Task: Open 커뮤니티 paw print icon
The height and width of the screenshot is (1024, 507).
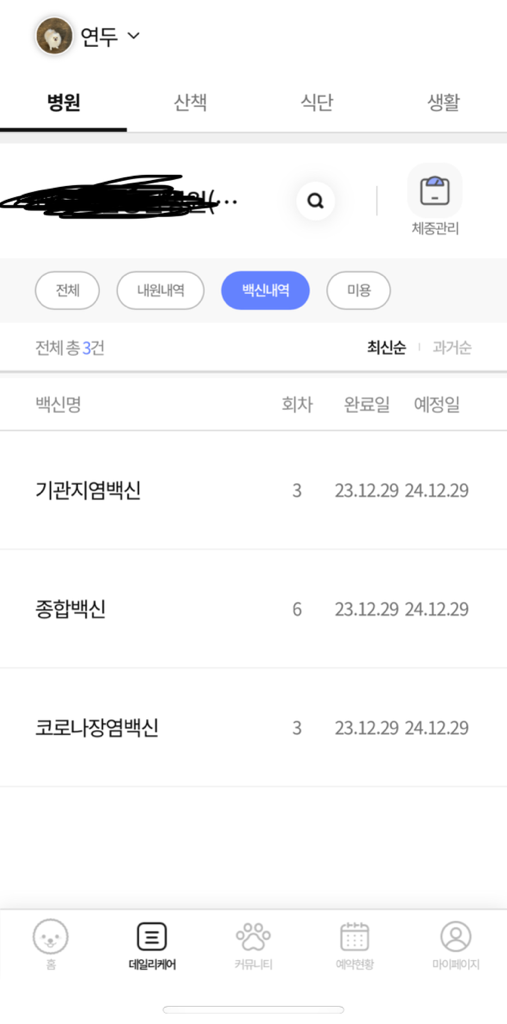Action: pyautogui.click(x=253, y=937)
